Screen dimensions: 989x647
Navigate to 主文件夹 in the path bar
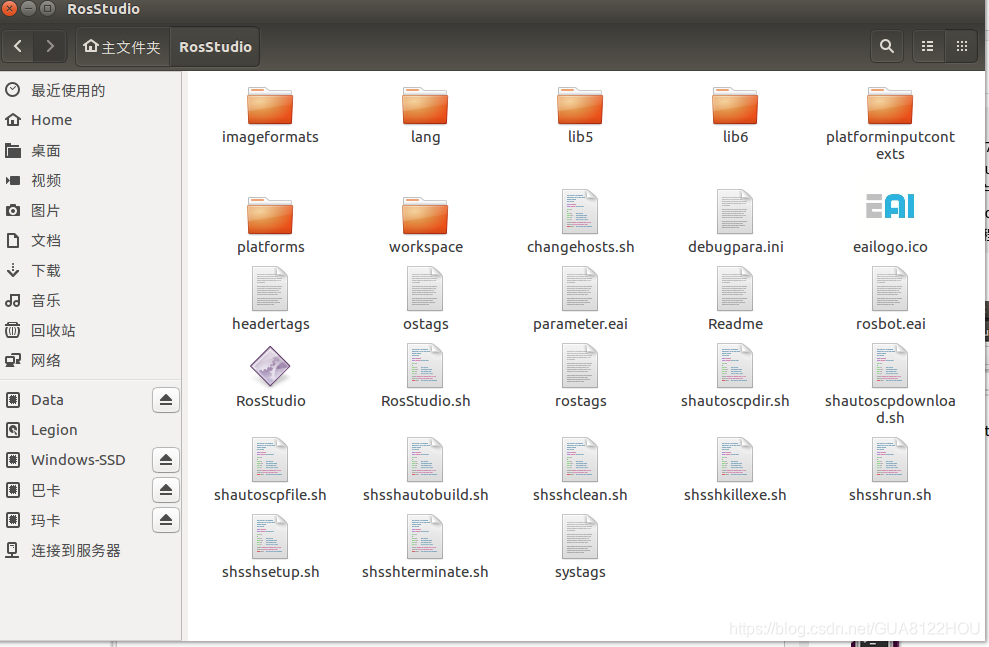122,47
